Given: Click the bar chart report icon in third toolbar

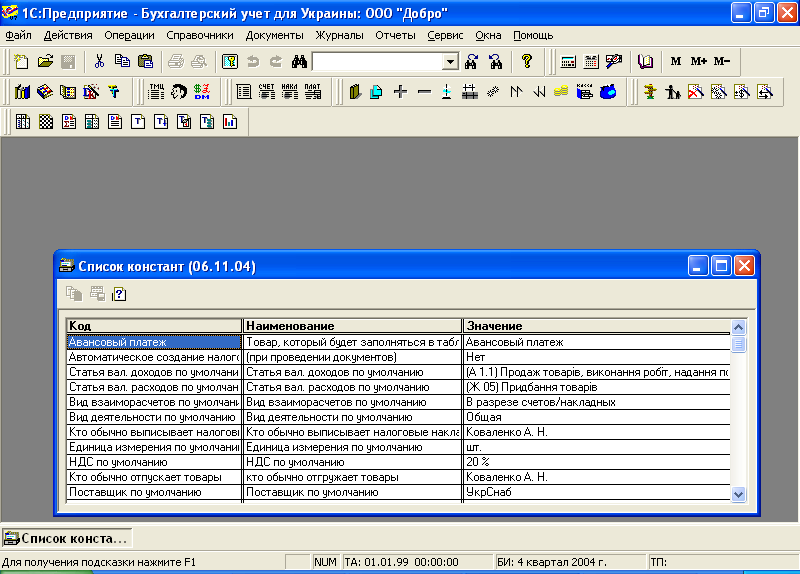Looking at the screenshot, I should click(230, 122).
